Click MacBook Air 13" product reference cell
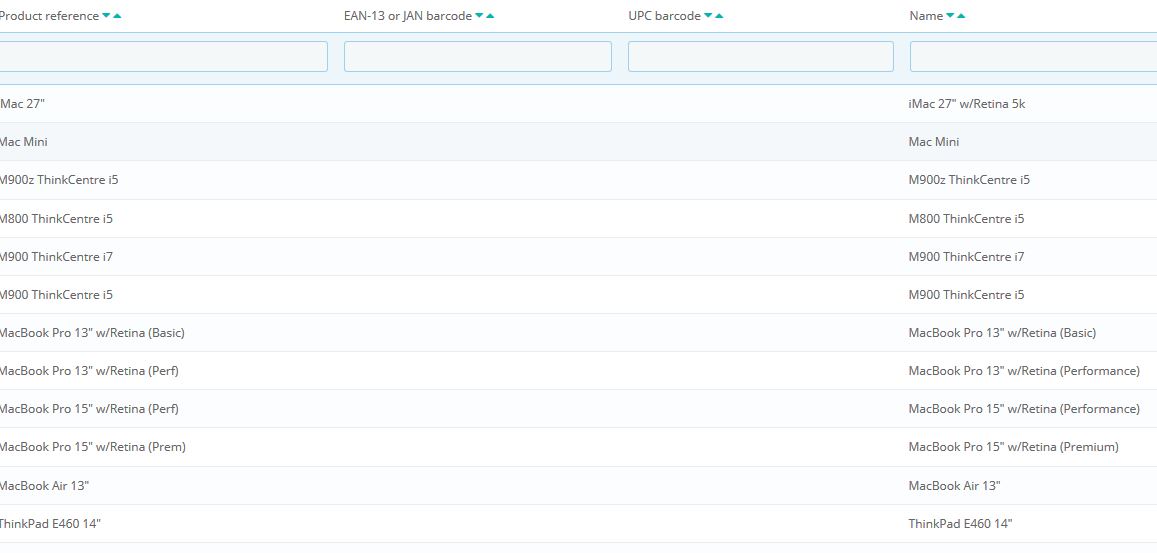The image size is (1157, 553). click(44, 486)
